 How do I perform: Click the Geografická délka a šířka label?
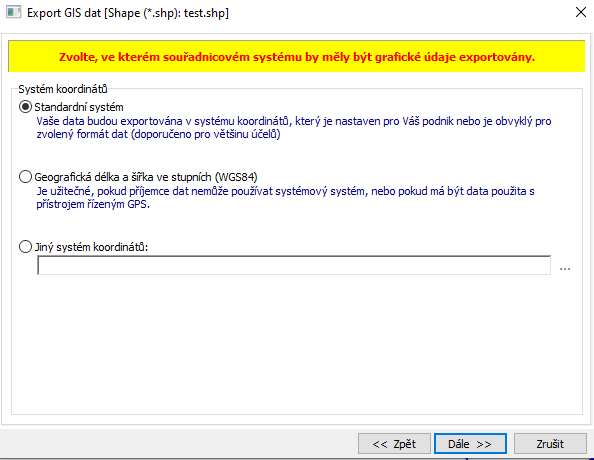pos(146,177)
